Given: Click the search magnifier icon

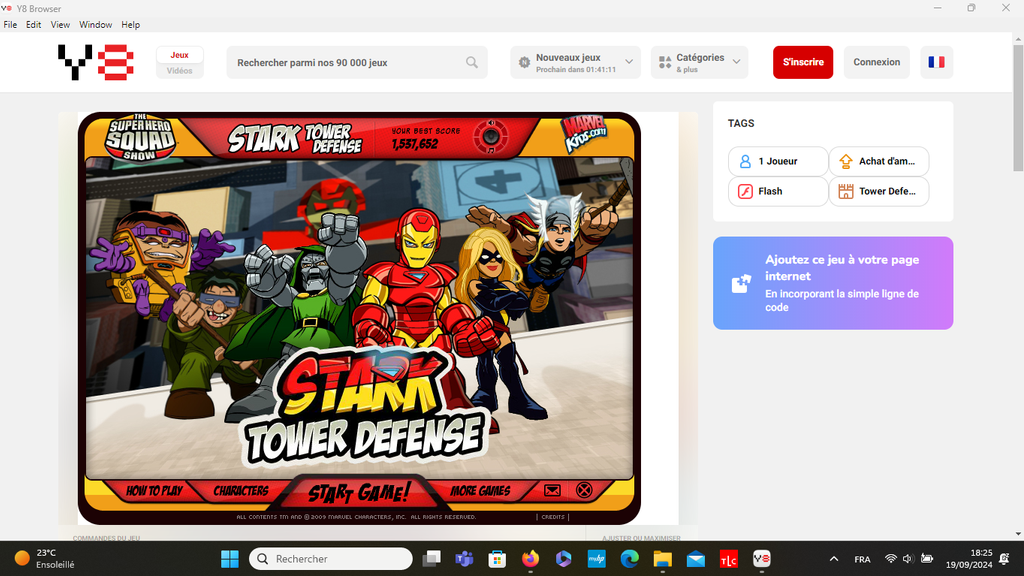Looking at the screenshot, I should click(472, 63).
